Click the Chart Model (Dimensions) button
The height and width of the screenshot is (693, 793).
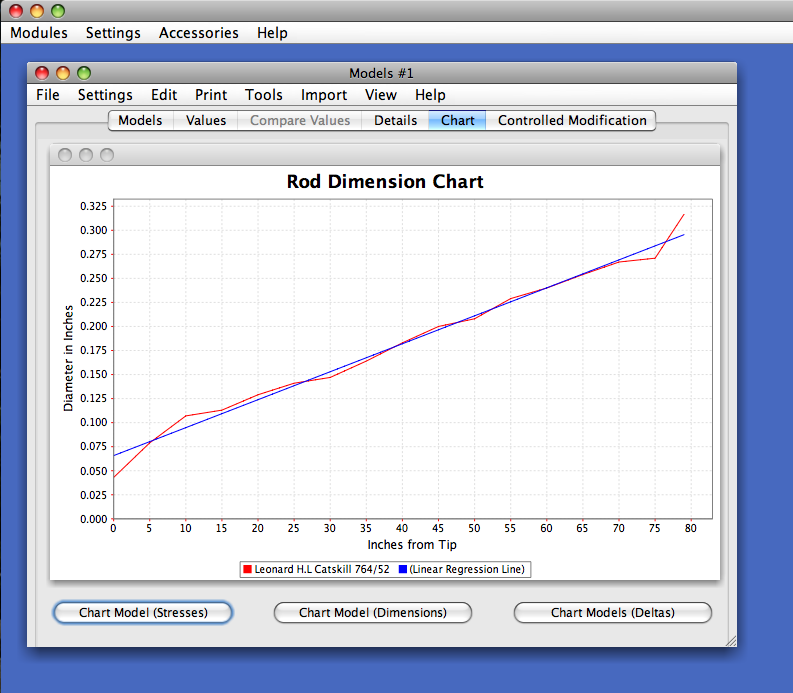tap(373, 613)
